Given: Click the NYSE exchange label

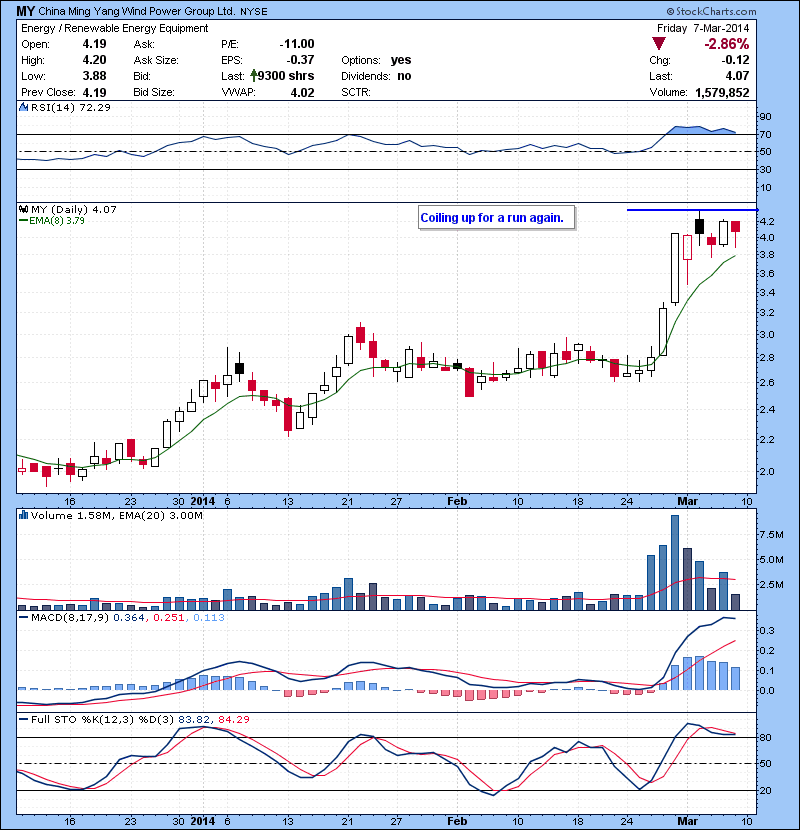Looking at the screenshot, I should 254,11.
